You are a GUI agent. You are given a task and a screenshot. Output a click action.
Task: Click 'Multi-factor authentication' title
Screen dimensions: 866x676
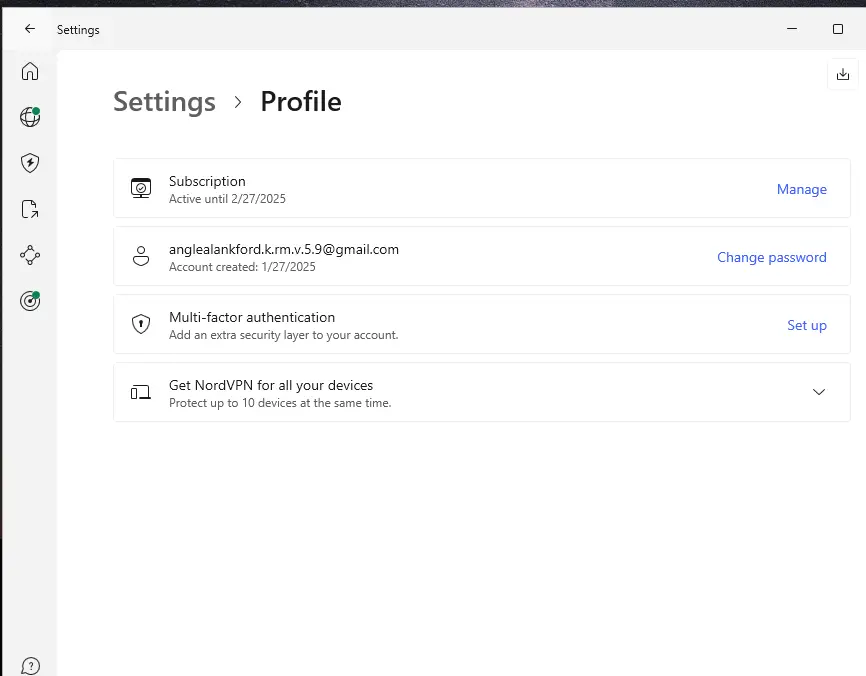pyautogui.click(x=252, y=317)
